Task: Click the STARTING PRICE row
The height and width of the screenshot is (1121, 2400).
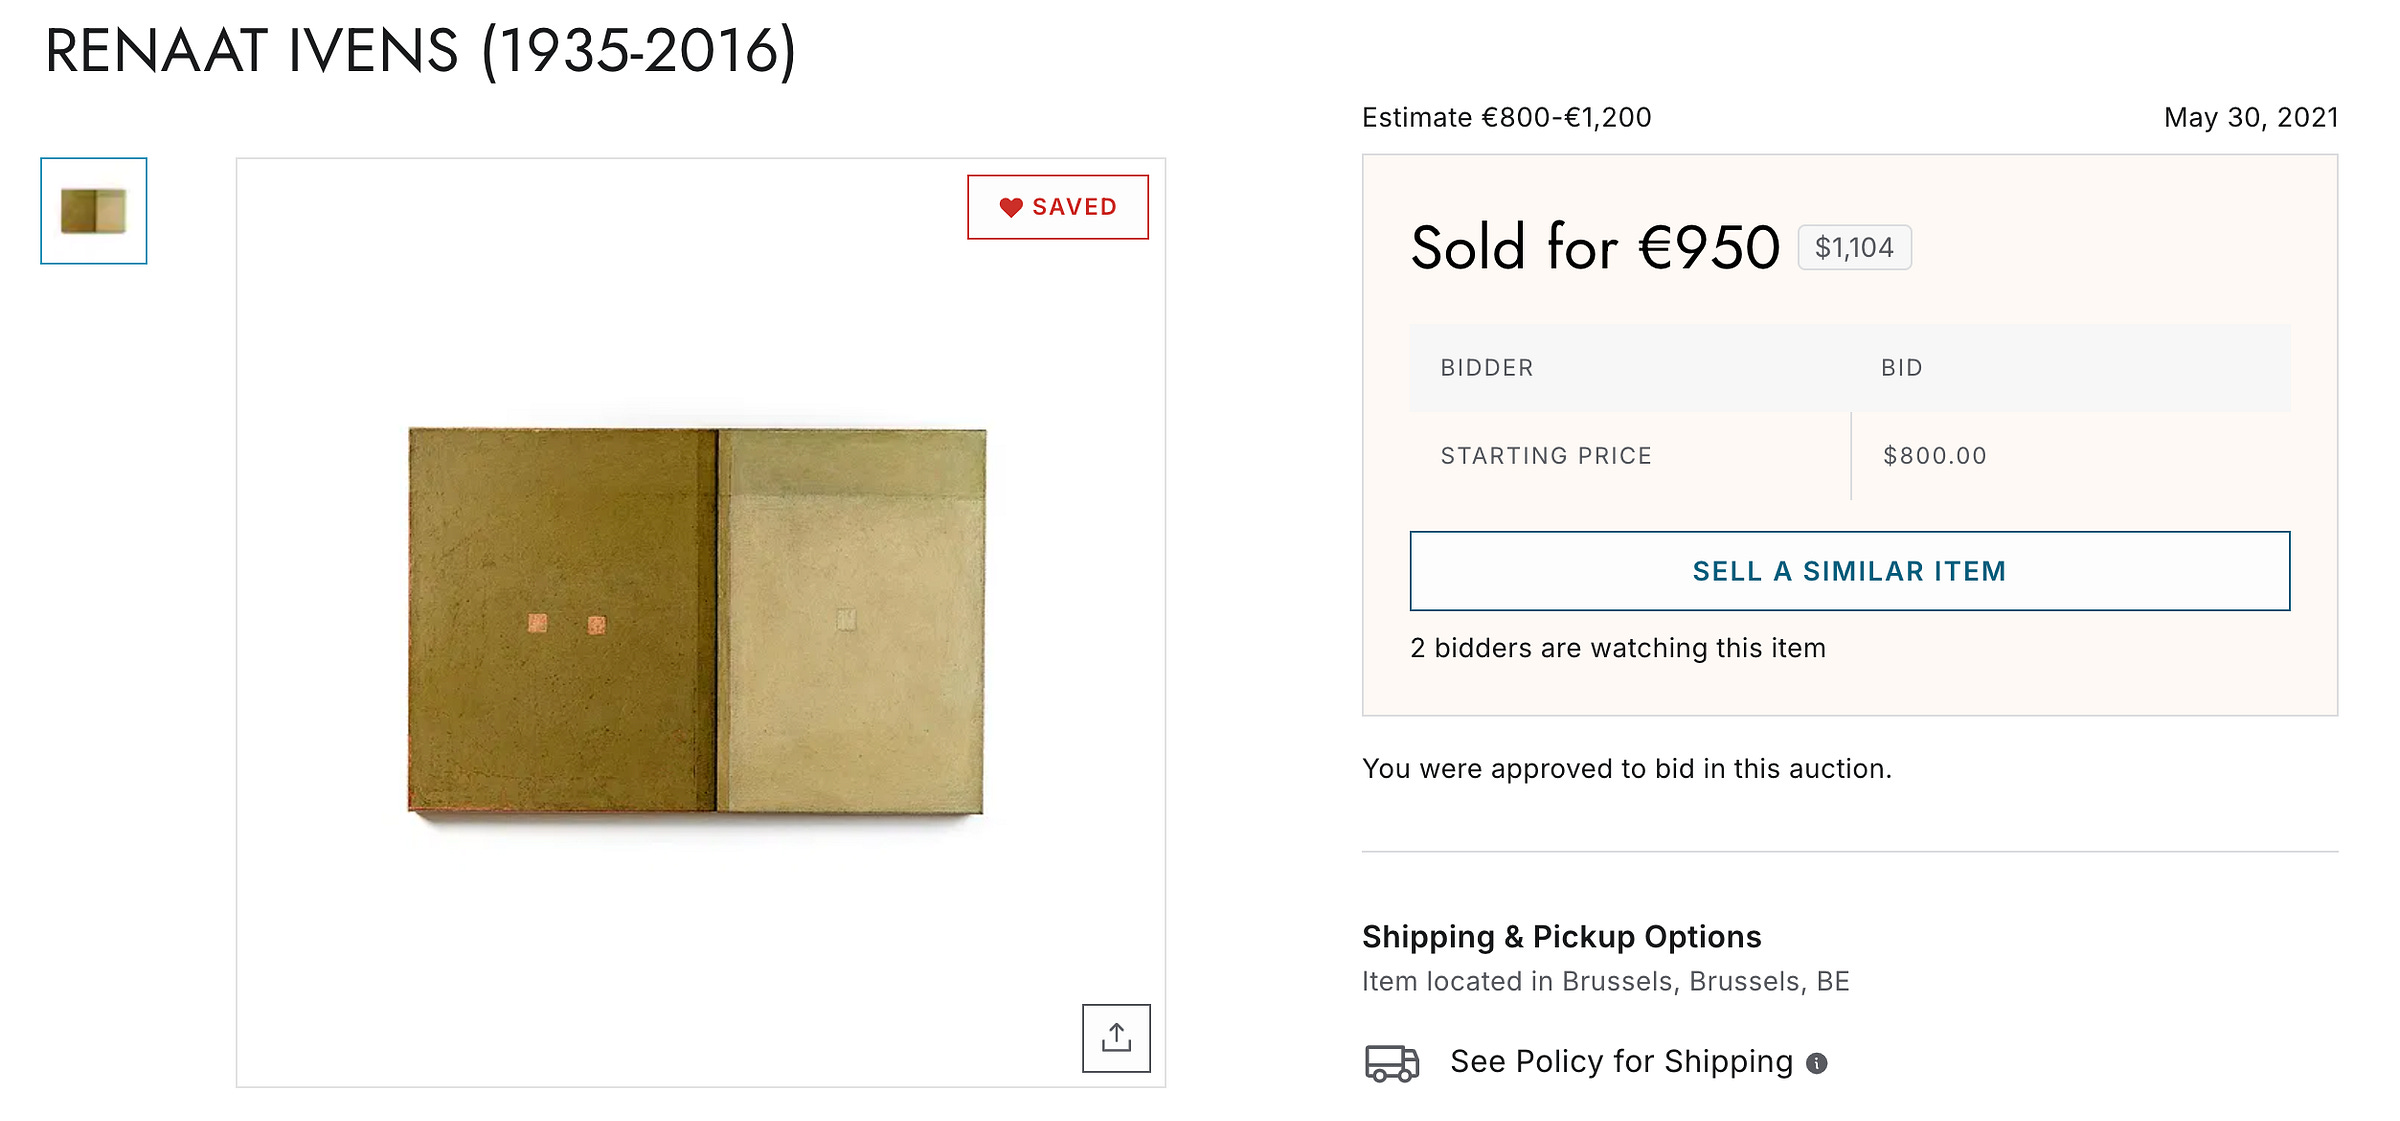Action: pos(1849,456)
